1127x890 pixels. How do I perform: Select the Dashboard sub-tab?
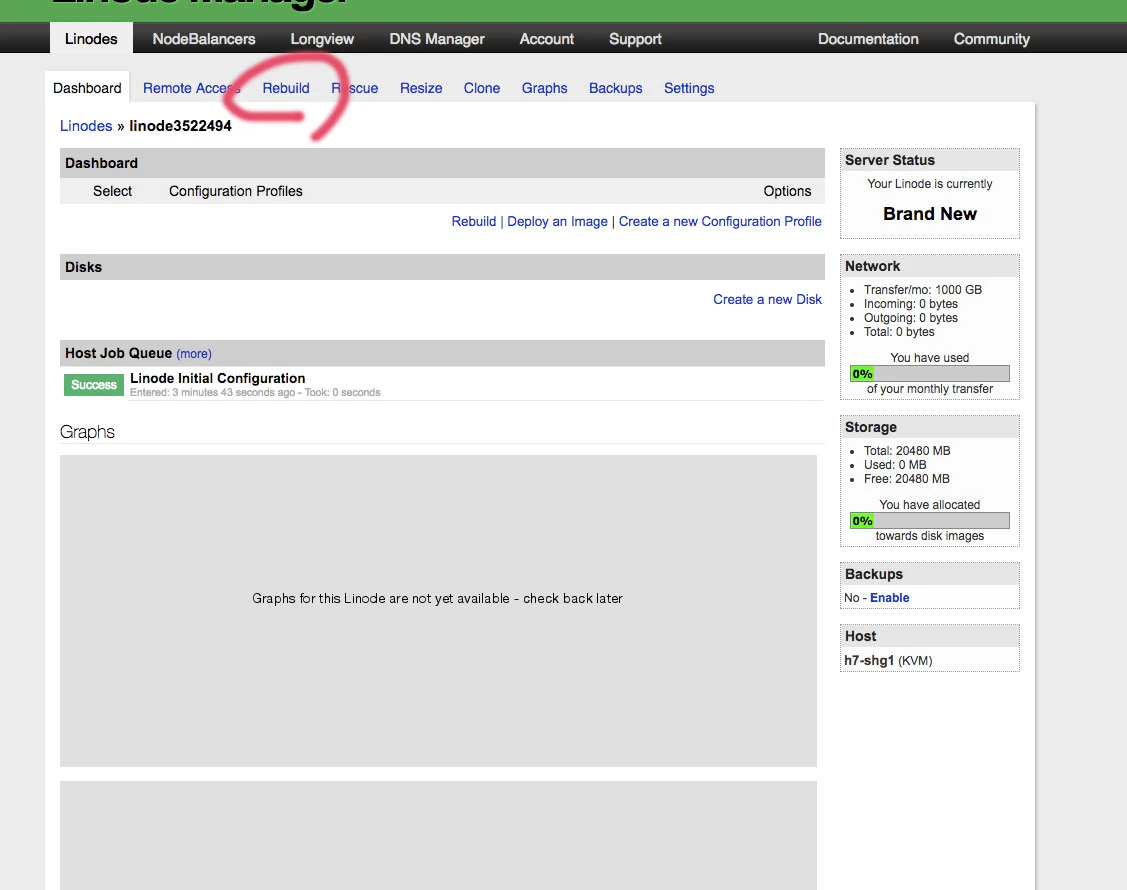[87, 88]
